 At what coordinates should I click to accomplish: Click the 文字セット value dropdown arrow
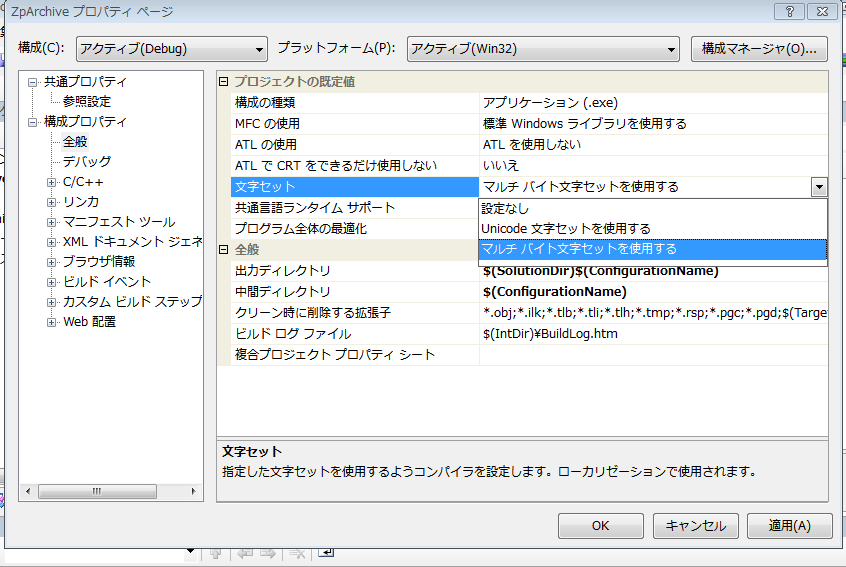click(x=819, y=187)
